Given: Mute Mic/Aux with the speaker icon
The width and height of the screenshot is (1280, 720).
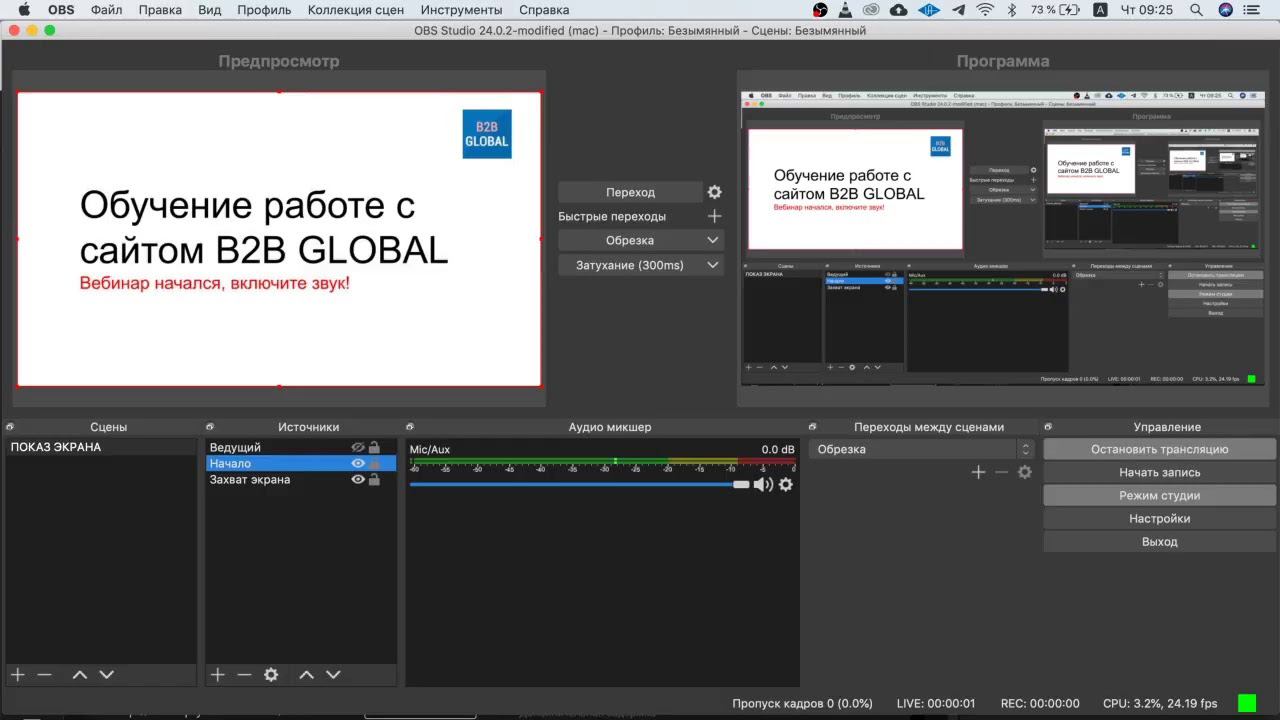Looking at the screenshot, I should (x=763, y=484).
